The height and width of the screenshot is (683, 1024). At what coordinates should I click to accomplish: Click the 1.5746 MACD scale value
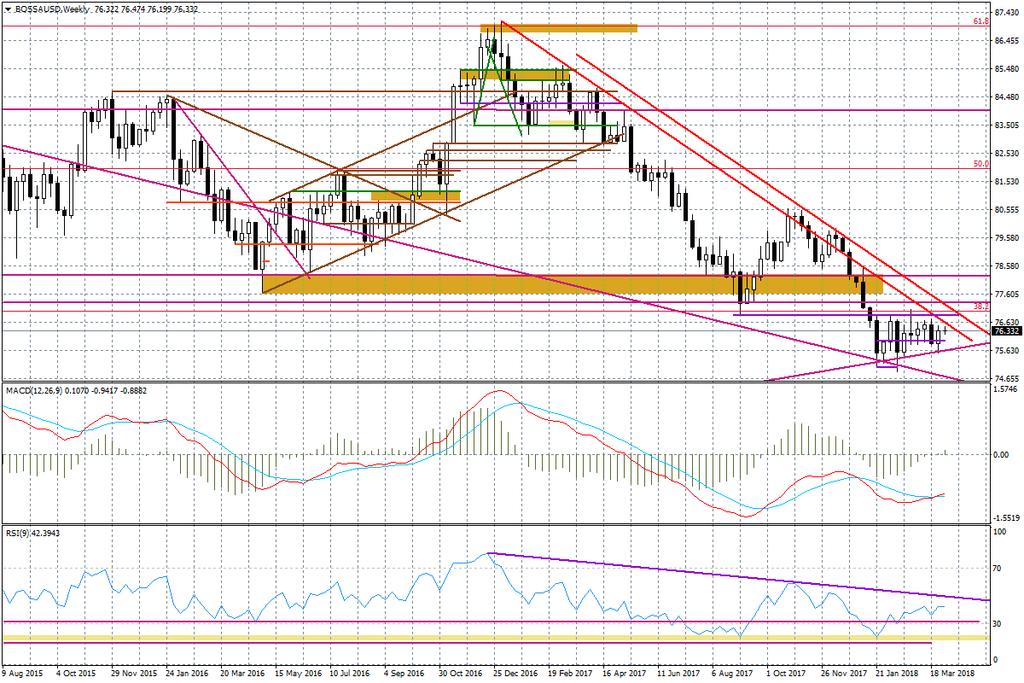pos(1006,390)
